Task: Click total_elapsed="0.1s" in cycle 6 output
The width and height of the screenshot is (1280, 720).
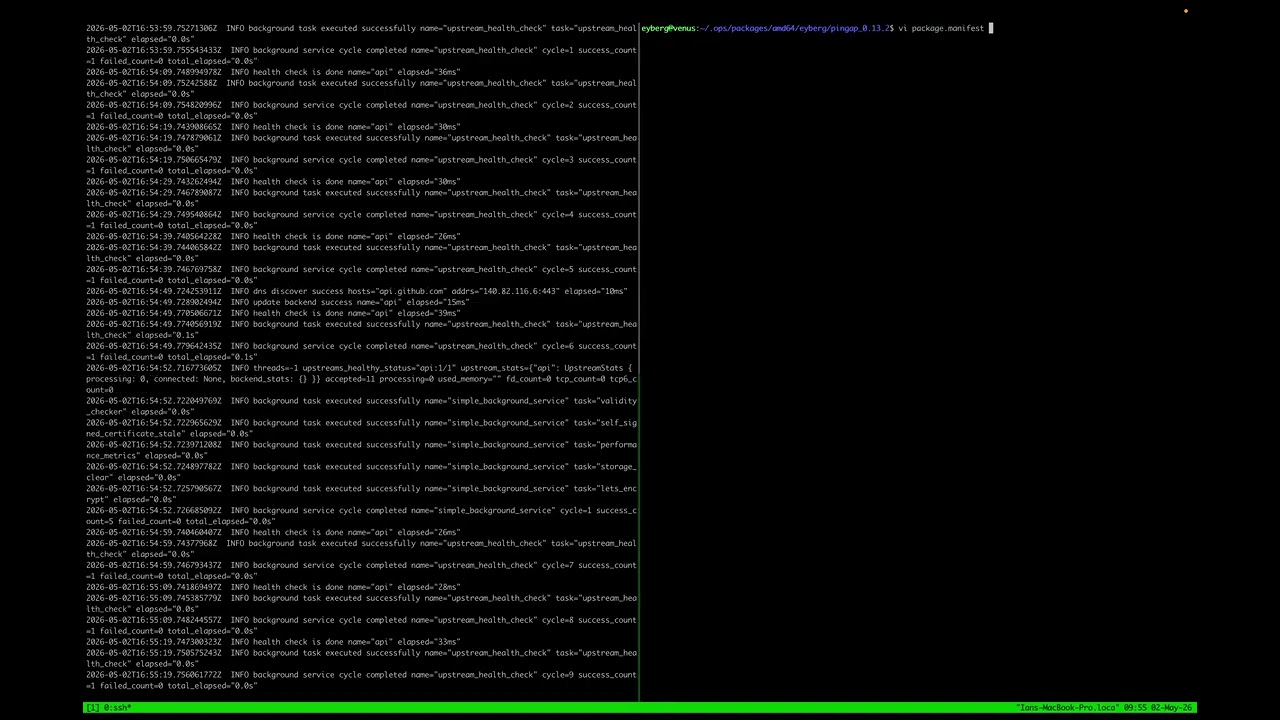Action: [212, 357]
